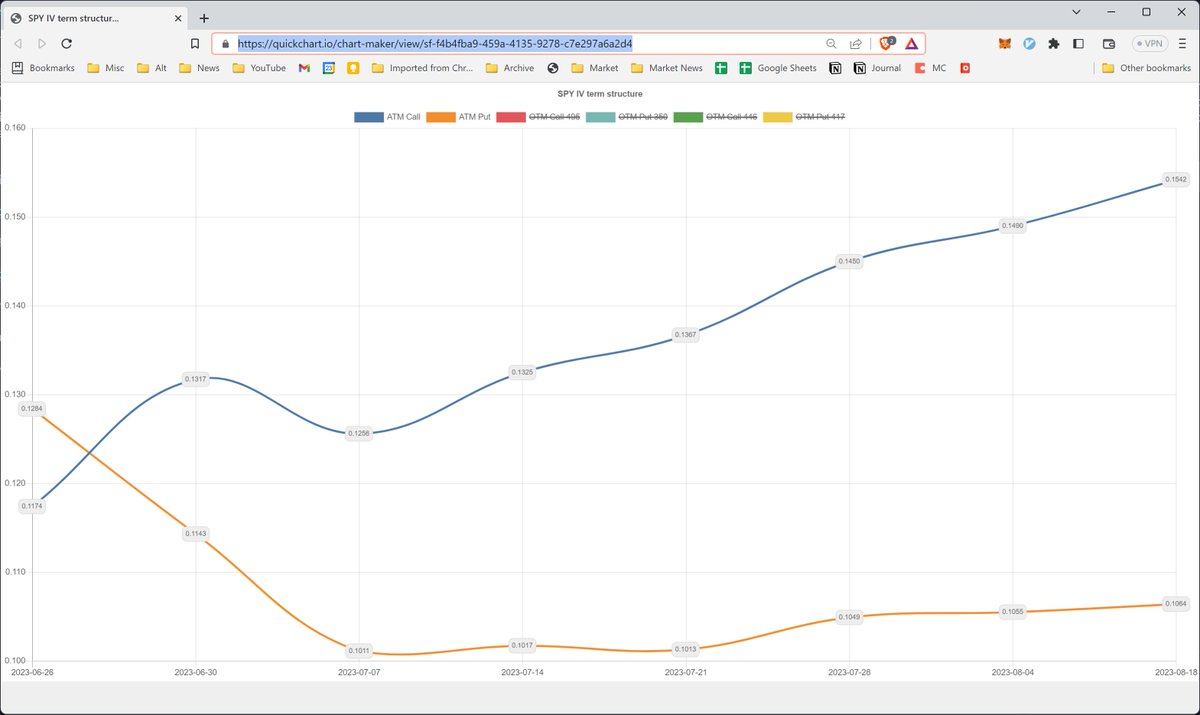Open the News bookmarks folder
Image resolution: width=1200 pixels, height=715 pixels.
[x=199, y=68]
